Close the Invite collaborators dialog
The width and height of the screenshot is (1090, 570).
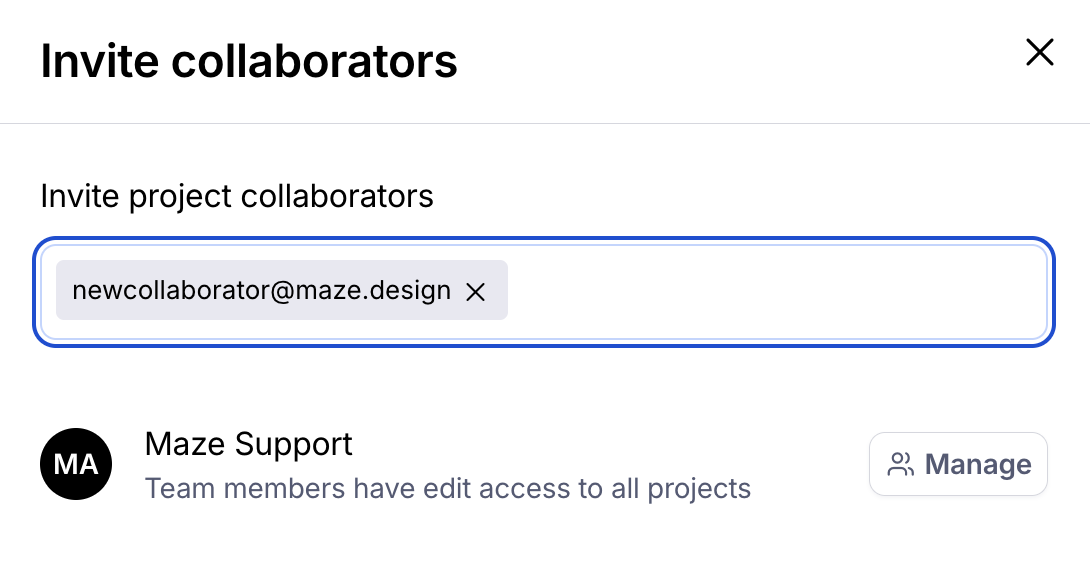click(x=1040, y=53)
